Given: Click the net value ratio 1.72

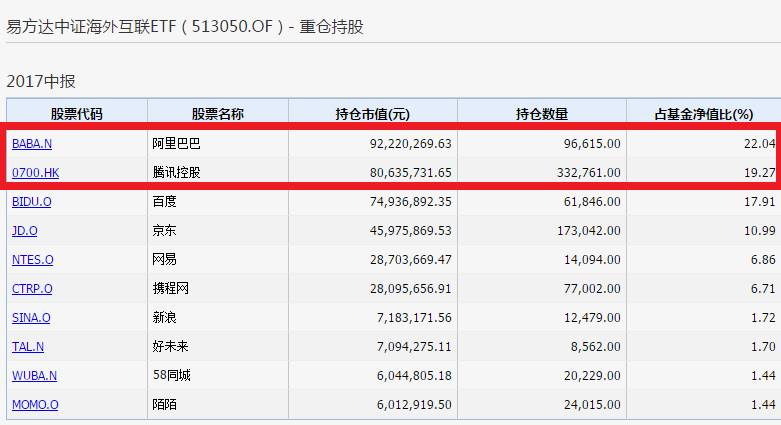Looking at the screenshot, I should pyautogui.click(x=763, y=317).
